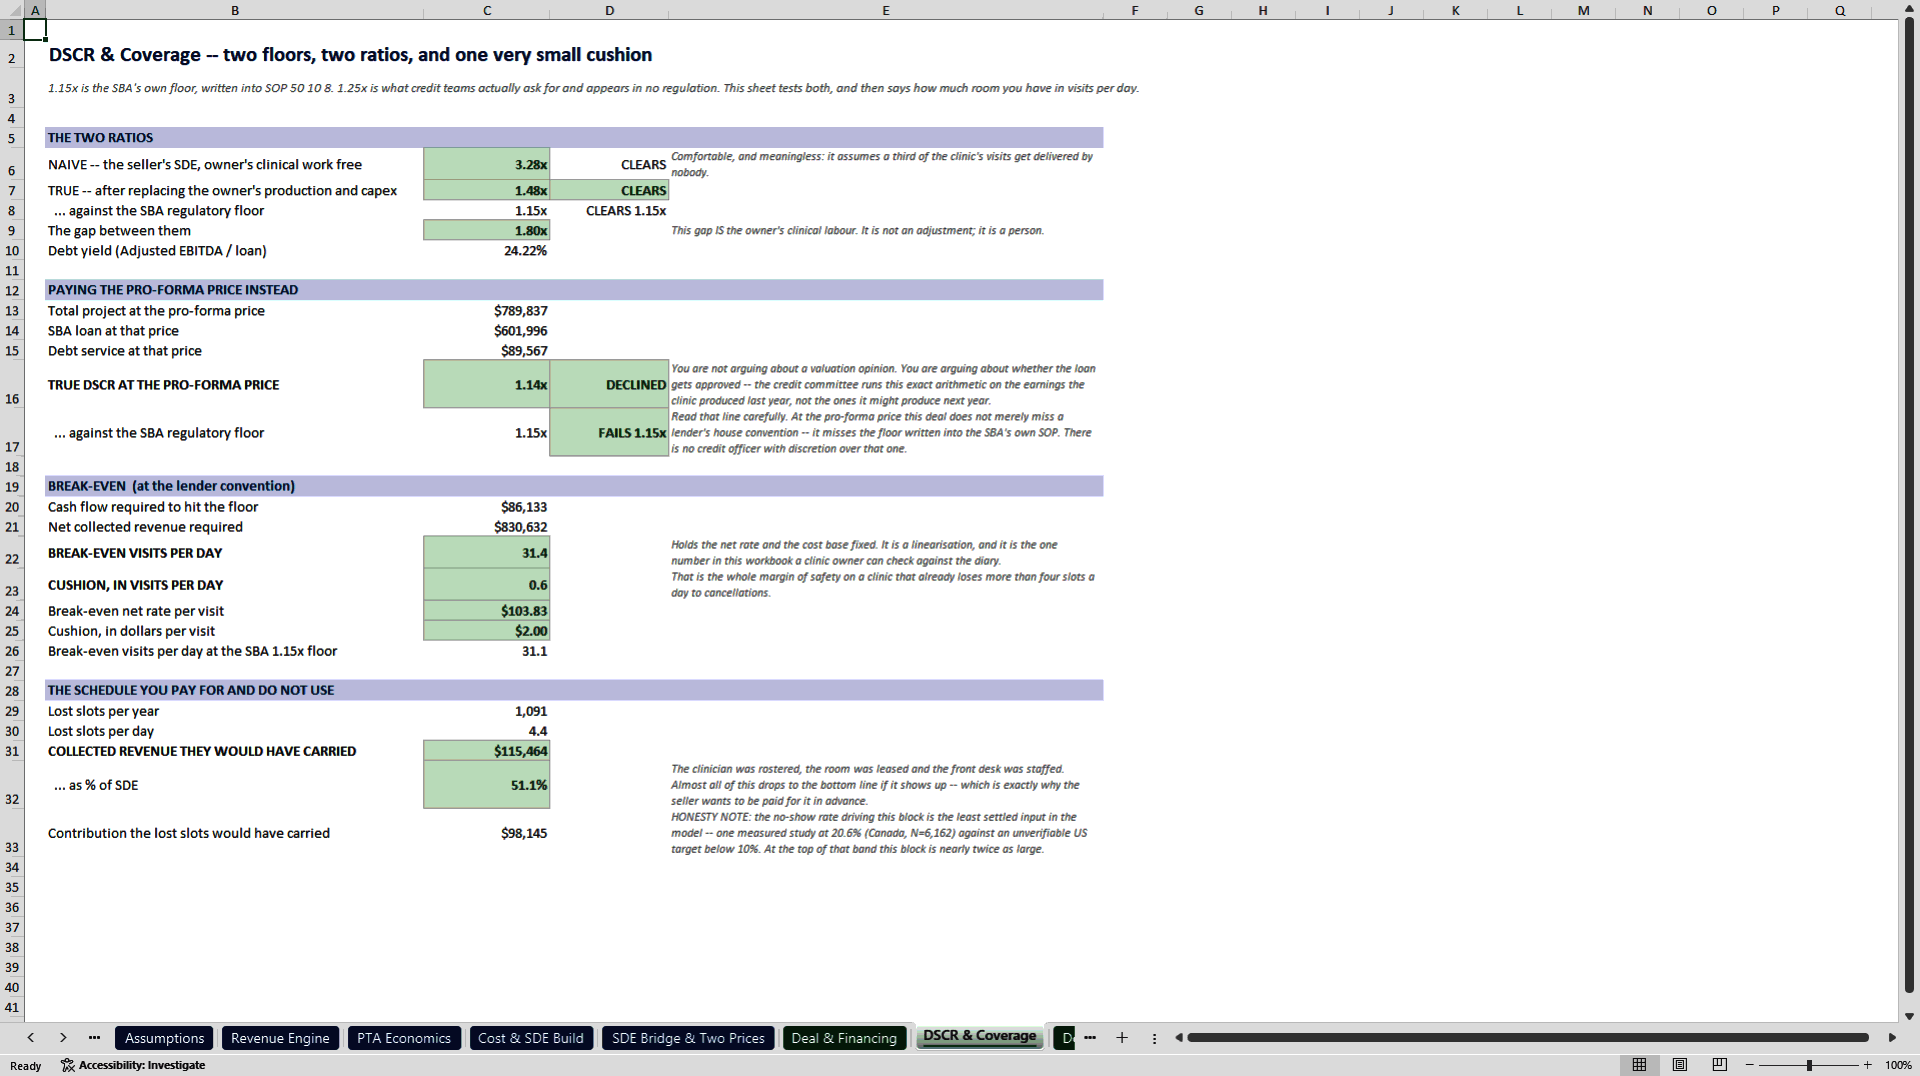Select lost slots per day 4.4
The width and height of the screenshot is (1920, 1076).
click(487, 730)
